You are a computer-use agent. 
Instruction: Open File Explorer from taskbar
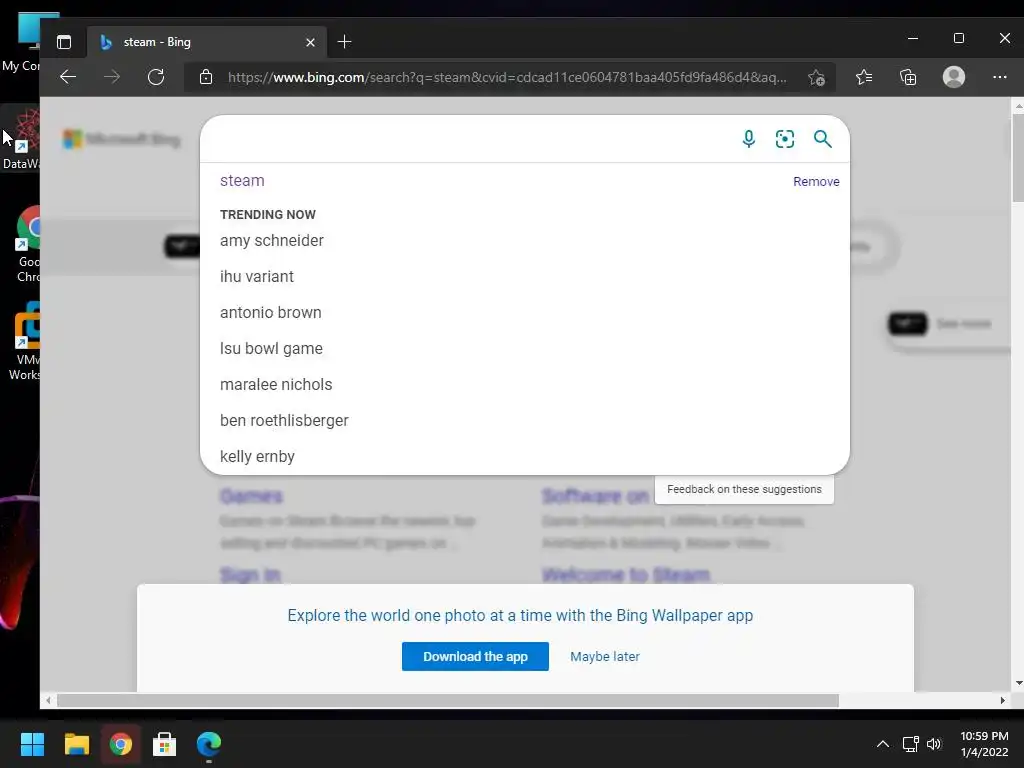pos(76,744)
